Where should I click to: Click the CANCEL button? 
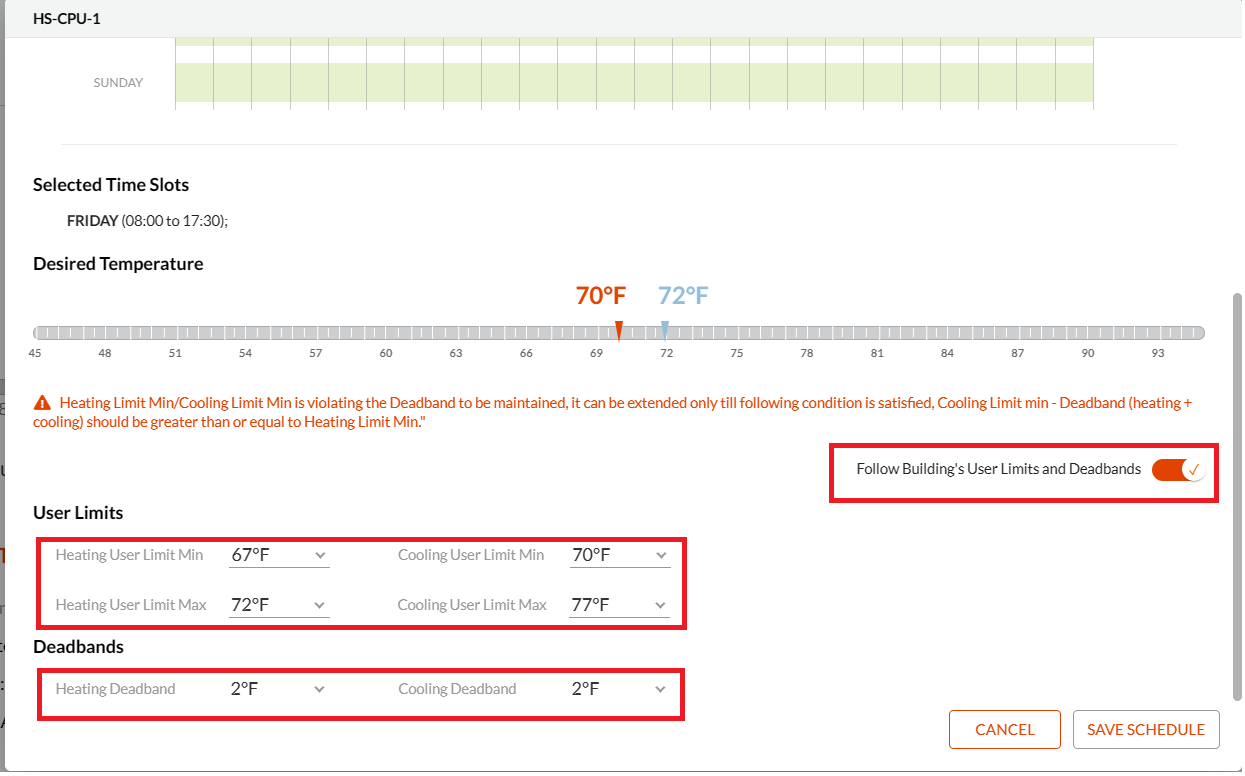[x=1004, y=729]
